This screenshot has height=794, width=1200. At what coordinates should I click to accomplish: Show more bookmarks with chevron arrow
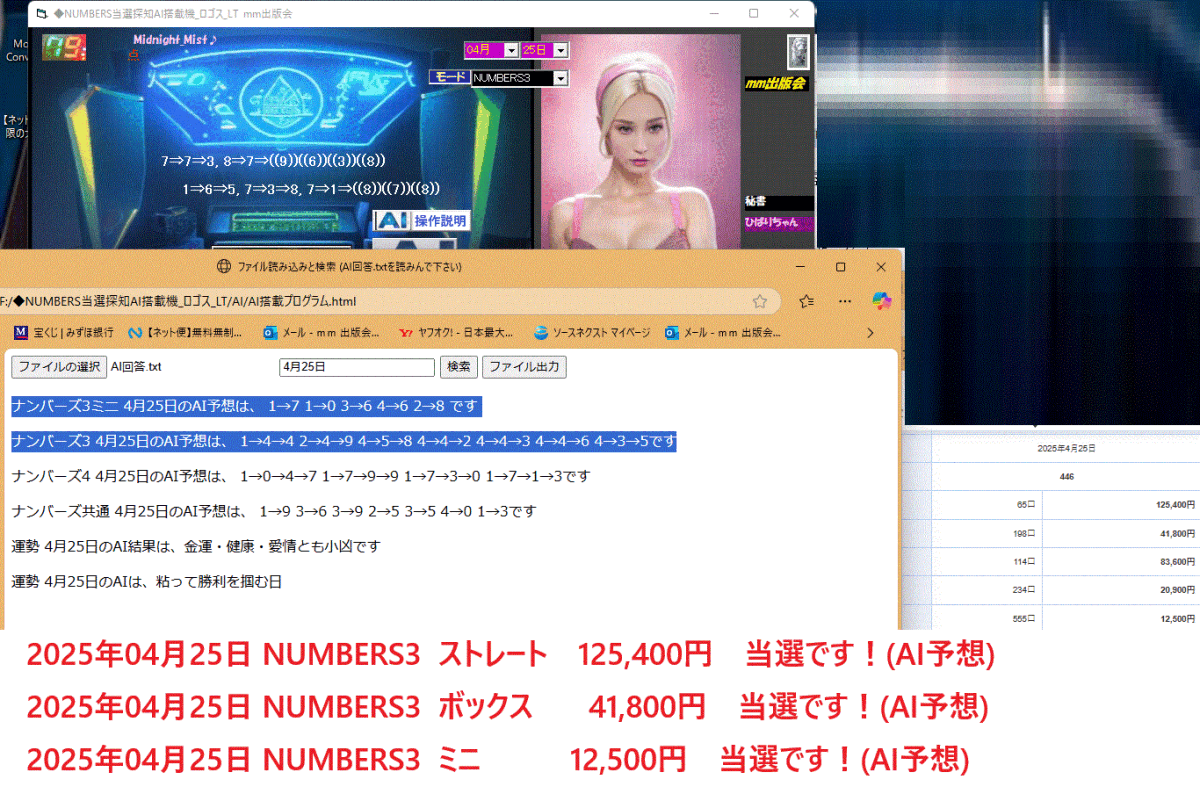(x=870, y=332)
